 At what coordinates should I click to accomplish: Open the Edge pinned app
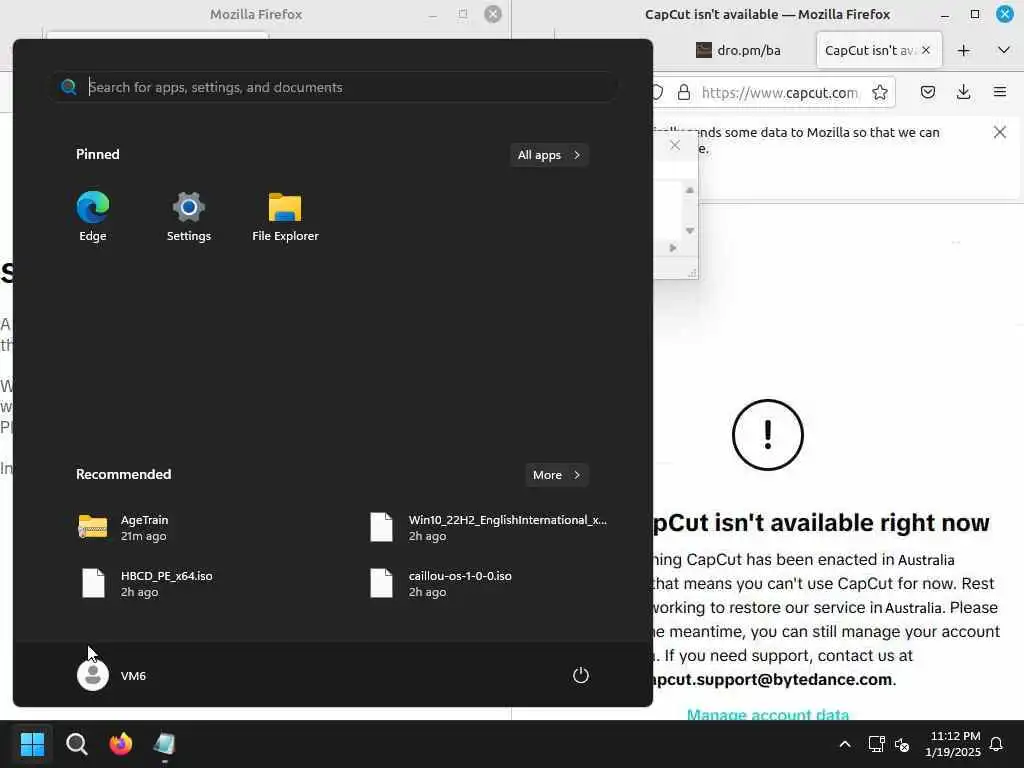[x=93, y=216]
